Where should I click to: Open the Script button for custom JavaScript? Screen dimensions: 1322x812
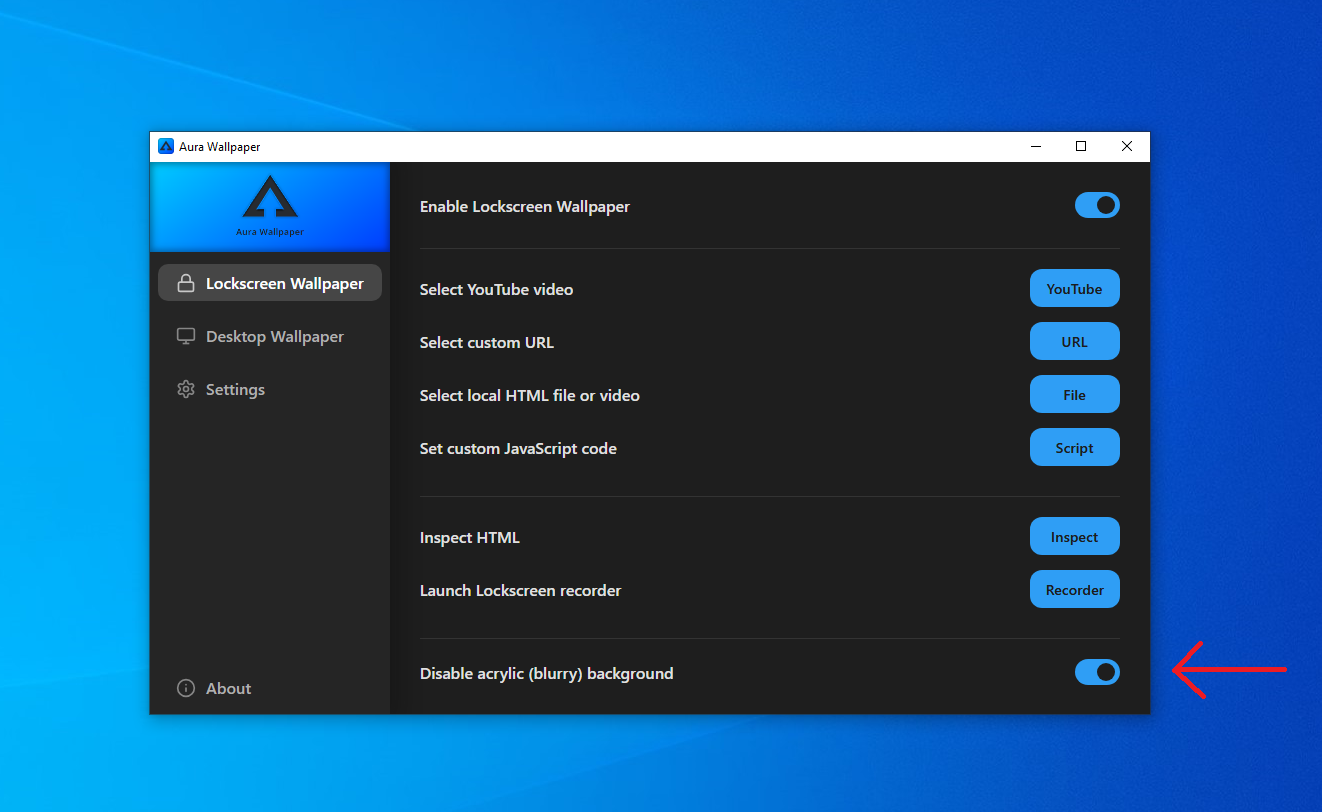click(x=1074, y=448)
